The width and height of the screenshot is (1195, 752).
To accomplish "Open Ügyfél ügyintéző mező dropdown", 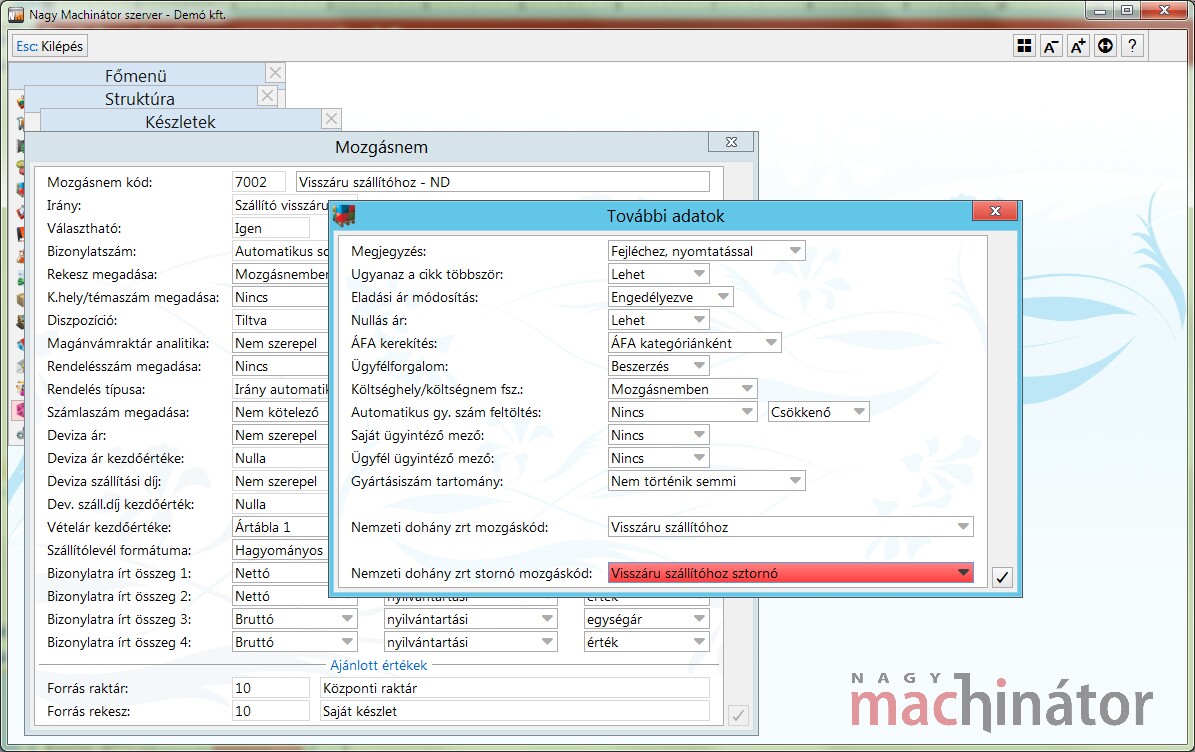I will (658, 458).
